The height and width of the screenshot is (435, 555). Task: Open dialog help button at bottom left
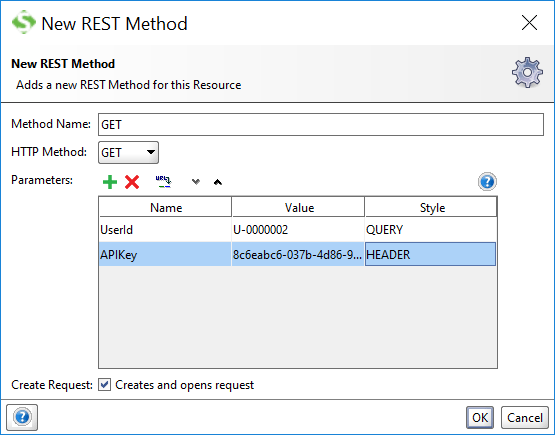[x=22, y=417]
